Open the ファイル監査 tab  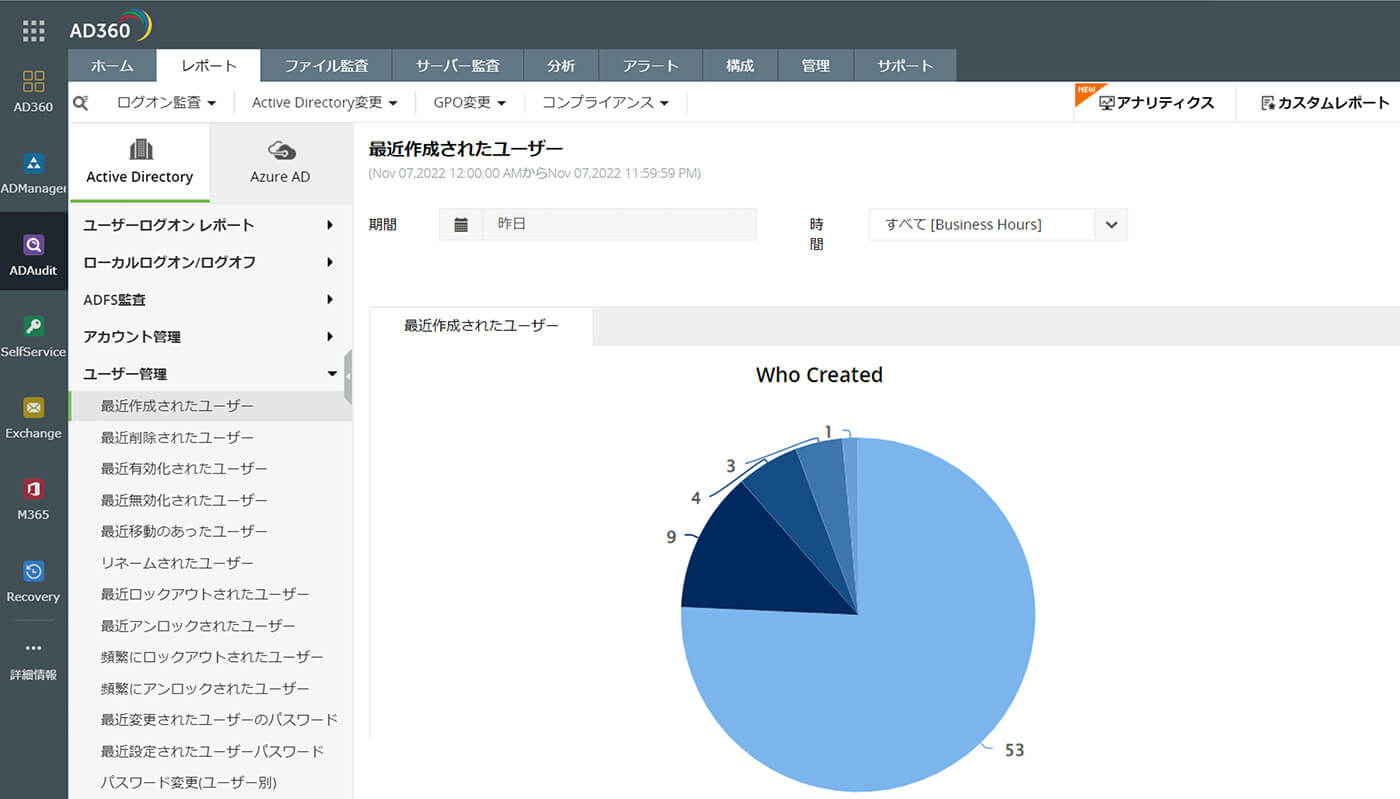[327, 65]
